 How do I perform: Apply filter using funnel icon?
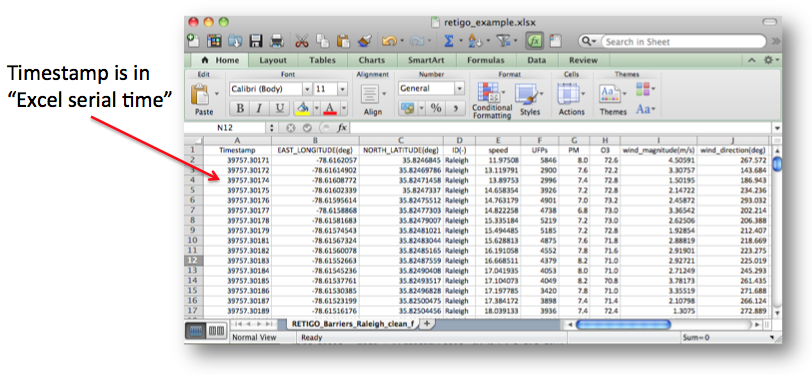pyautogui.click(x=503, y=41)
